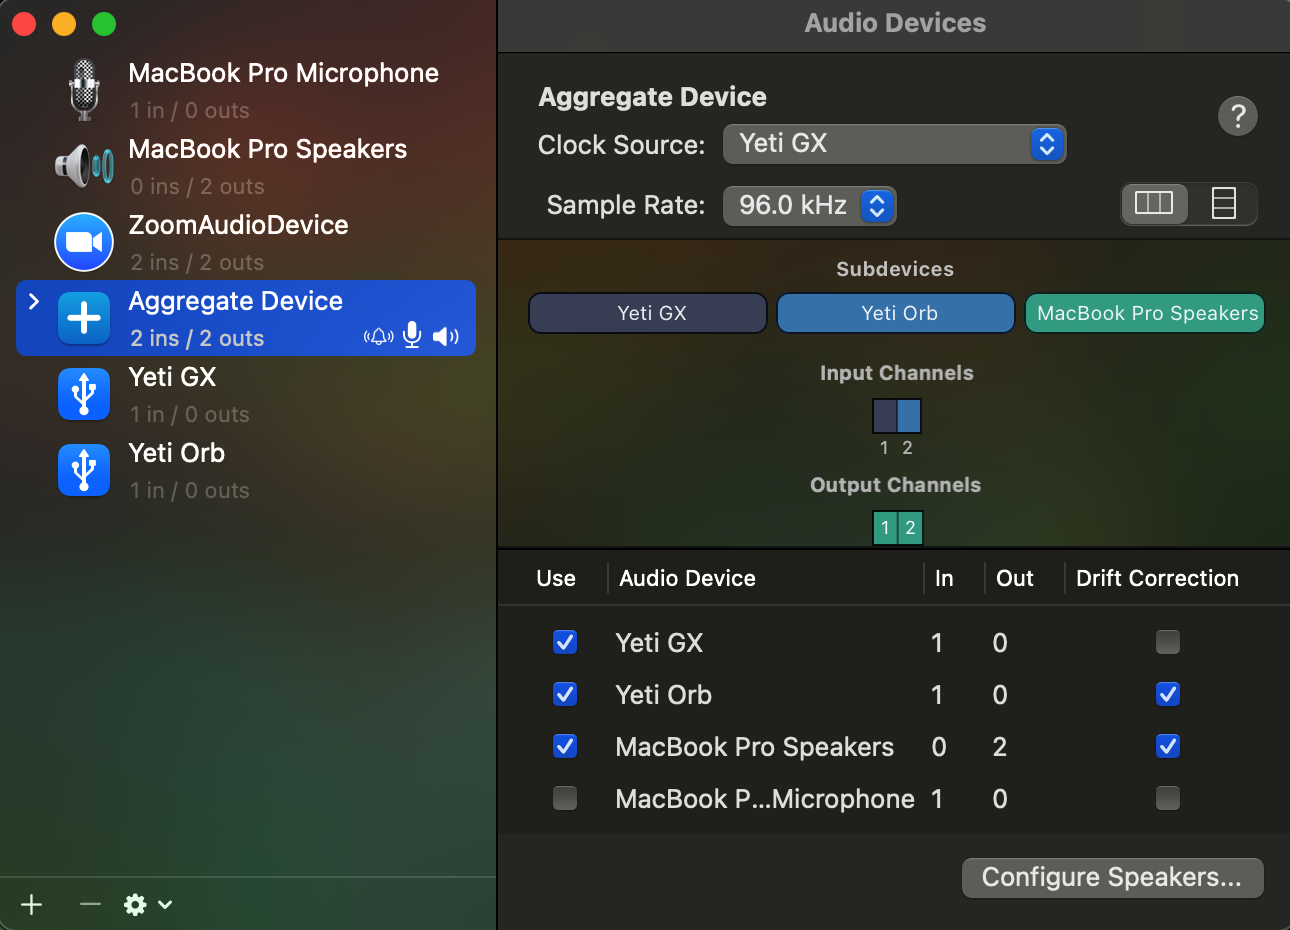Click the Drift Correction column header
Image resolution: width=1290 pixels, height=930 pixels.
click(x=1158, y=578)
